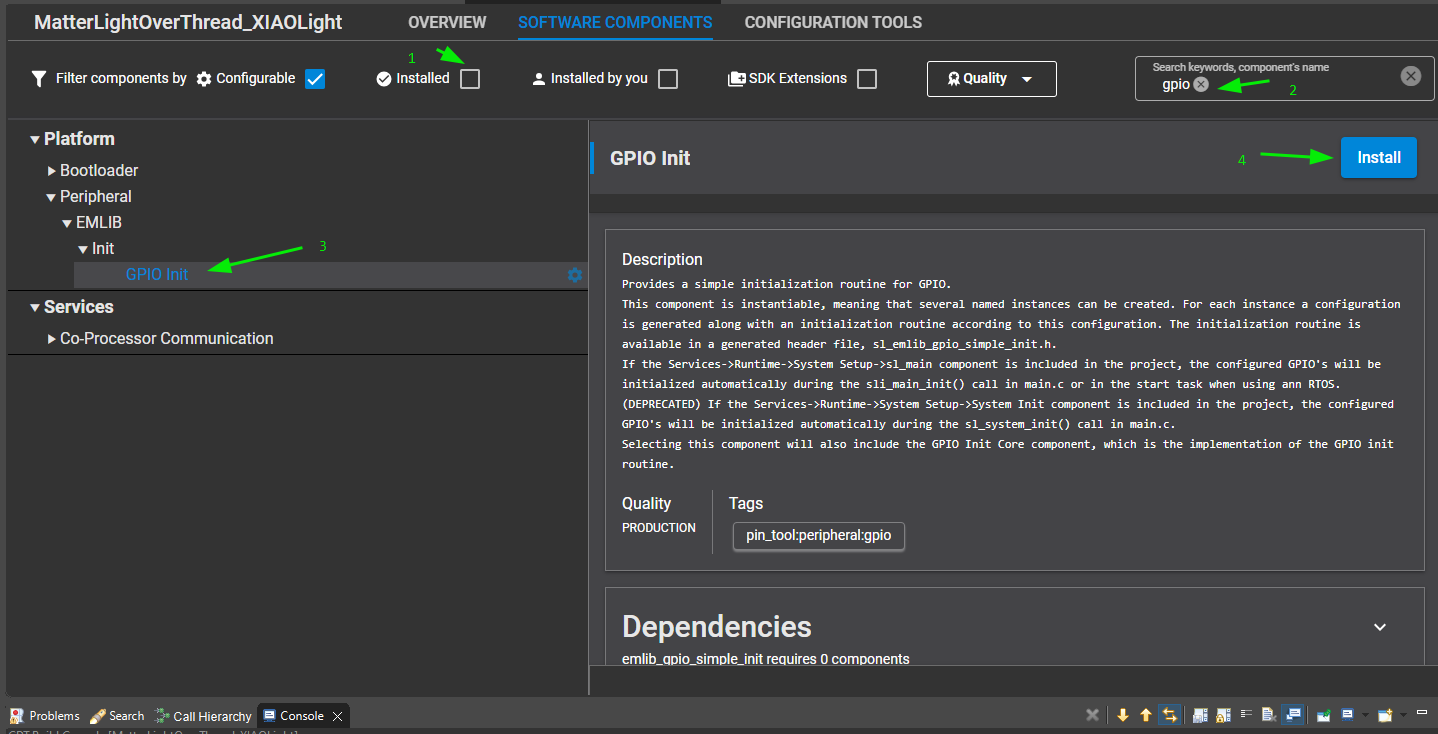The width and height of the screenshot is (1438, 734).
Task: Check the Installed by you checkbox
Action: 668,79
